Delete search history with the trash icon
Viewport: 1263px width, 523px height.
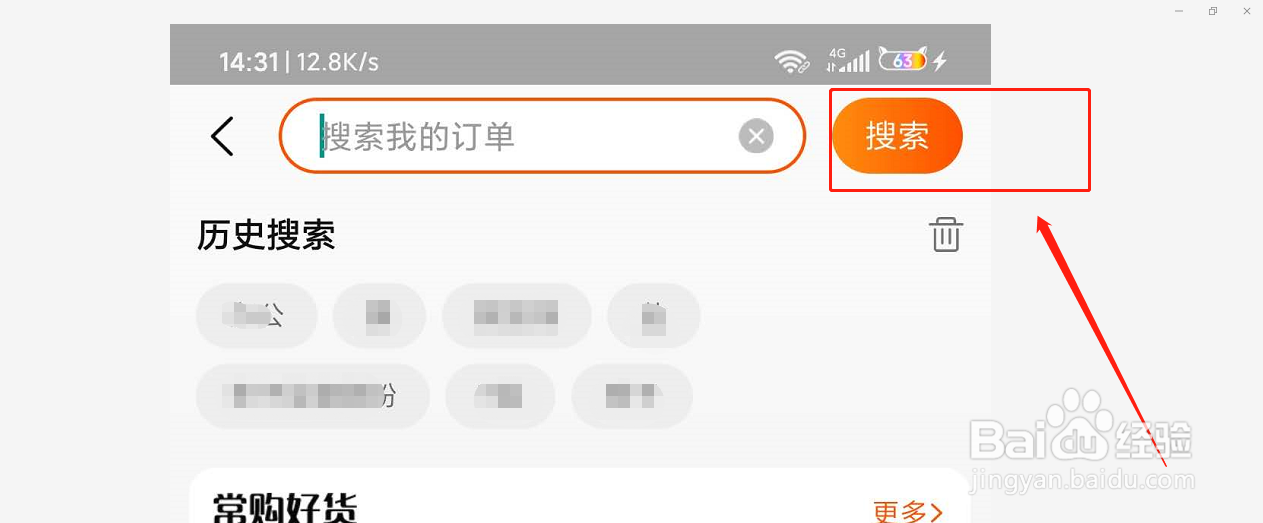pos(946,234)
